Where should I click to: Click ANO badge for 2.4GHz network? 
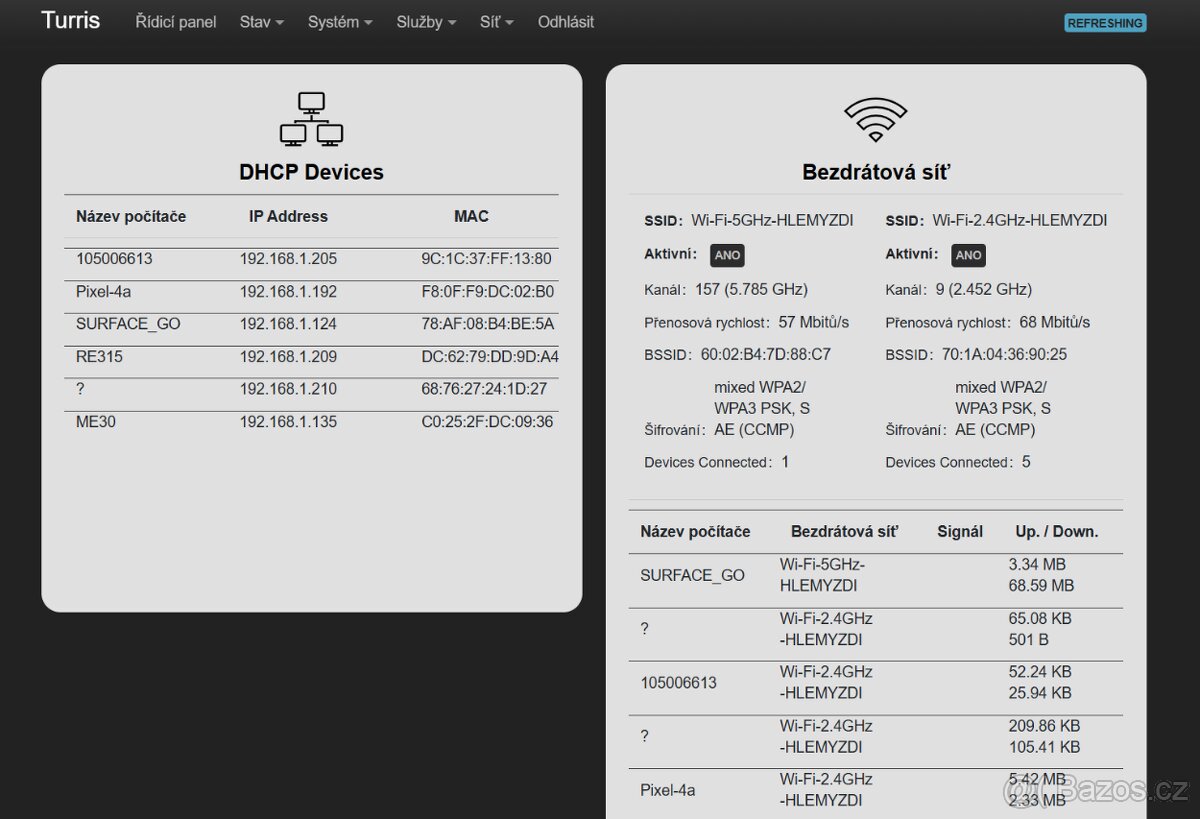coord(968,255)
